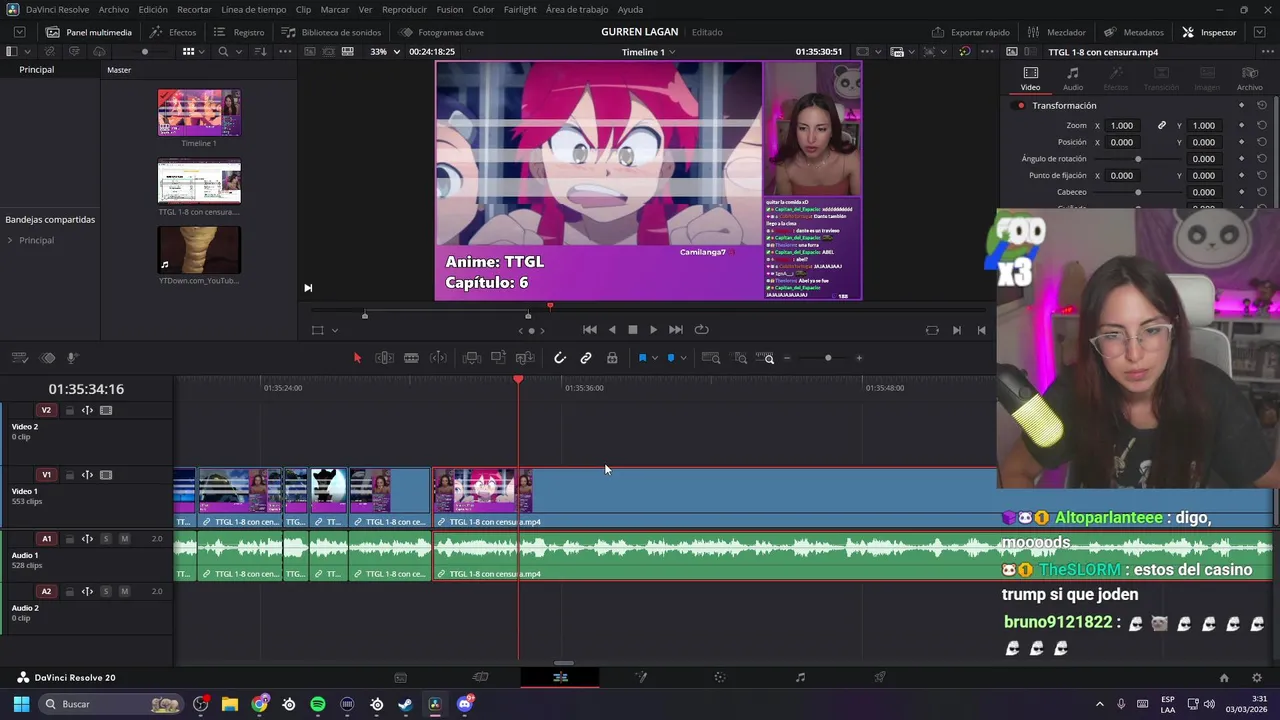Select the Timeline 1 thumbnail in media pool
This screenshot has width=1280, height=720.
click(x=199, y=113)
